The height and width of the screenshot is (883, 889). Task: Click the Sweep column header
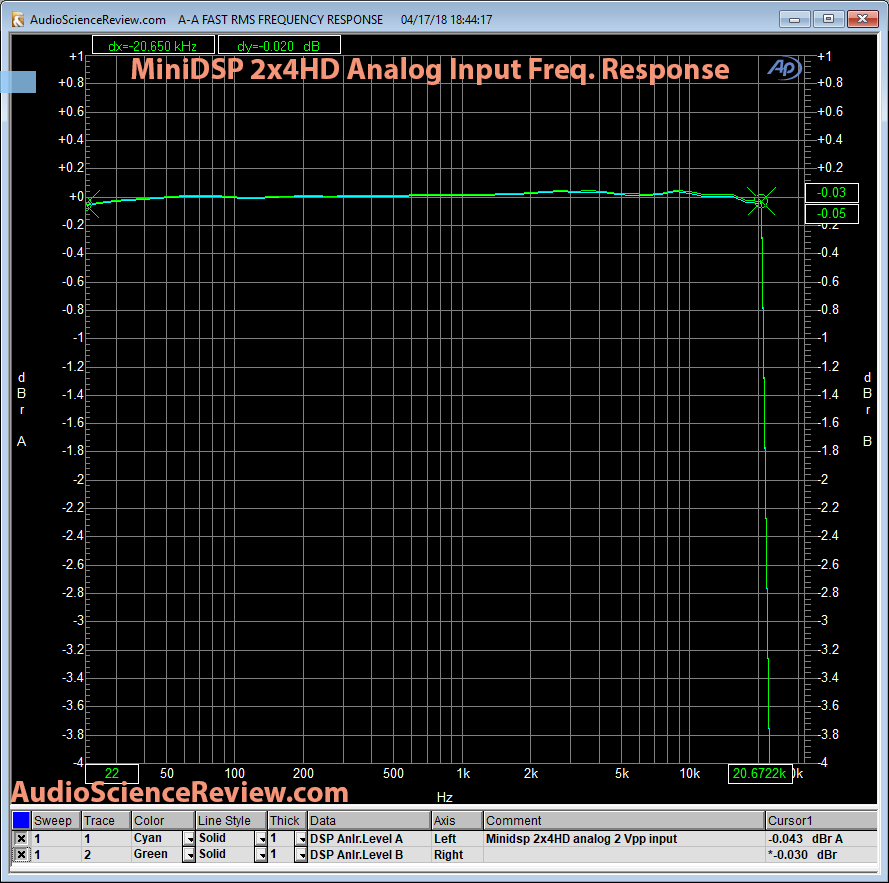(x=56, y=821)
